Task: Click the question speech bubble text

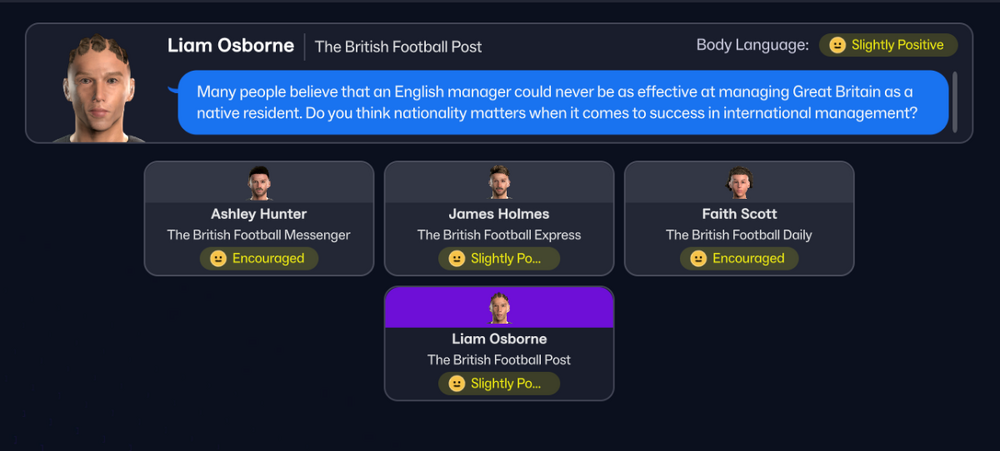Action: [555, 103]
